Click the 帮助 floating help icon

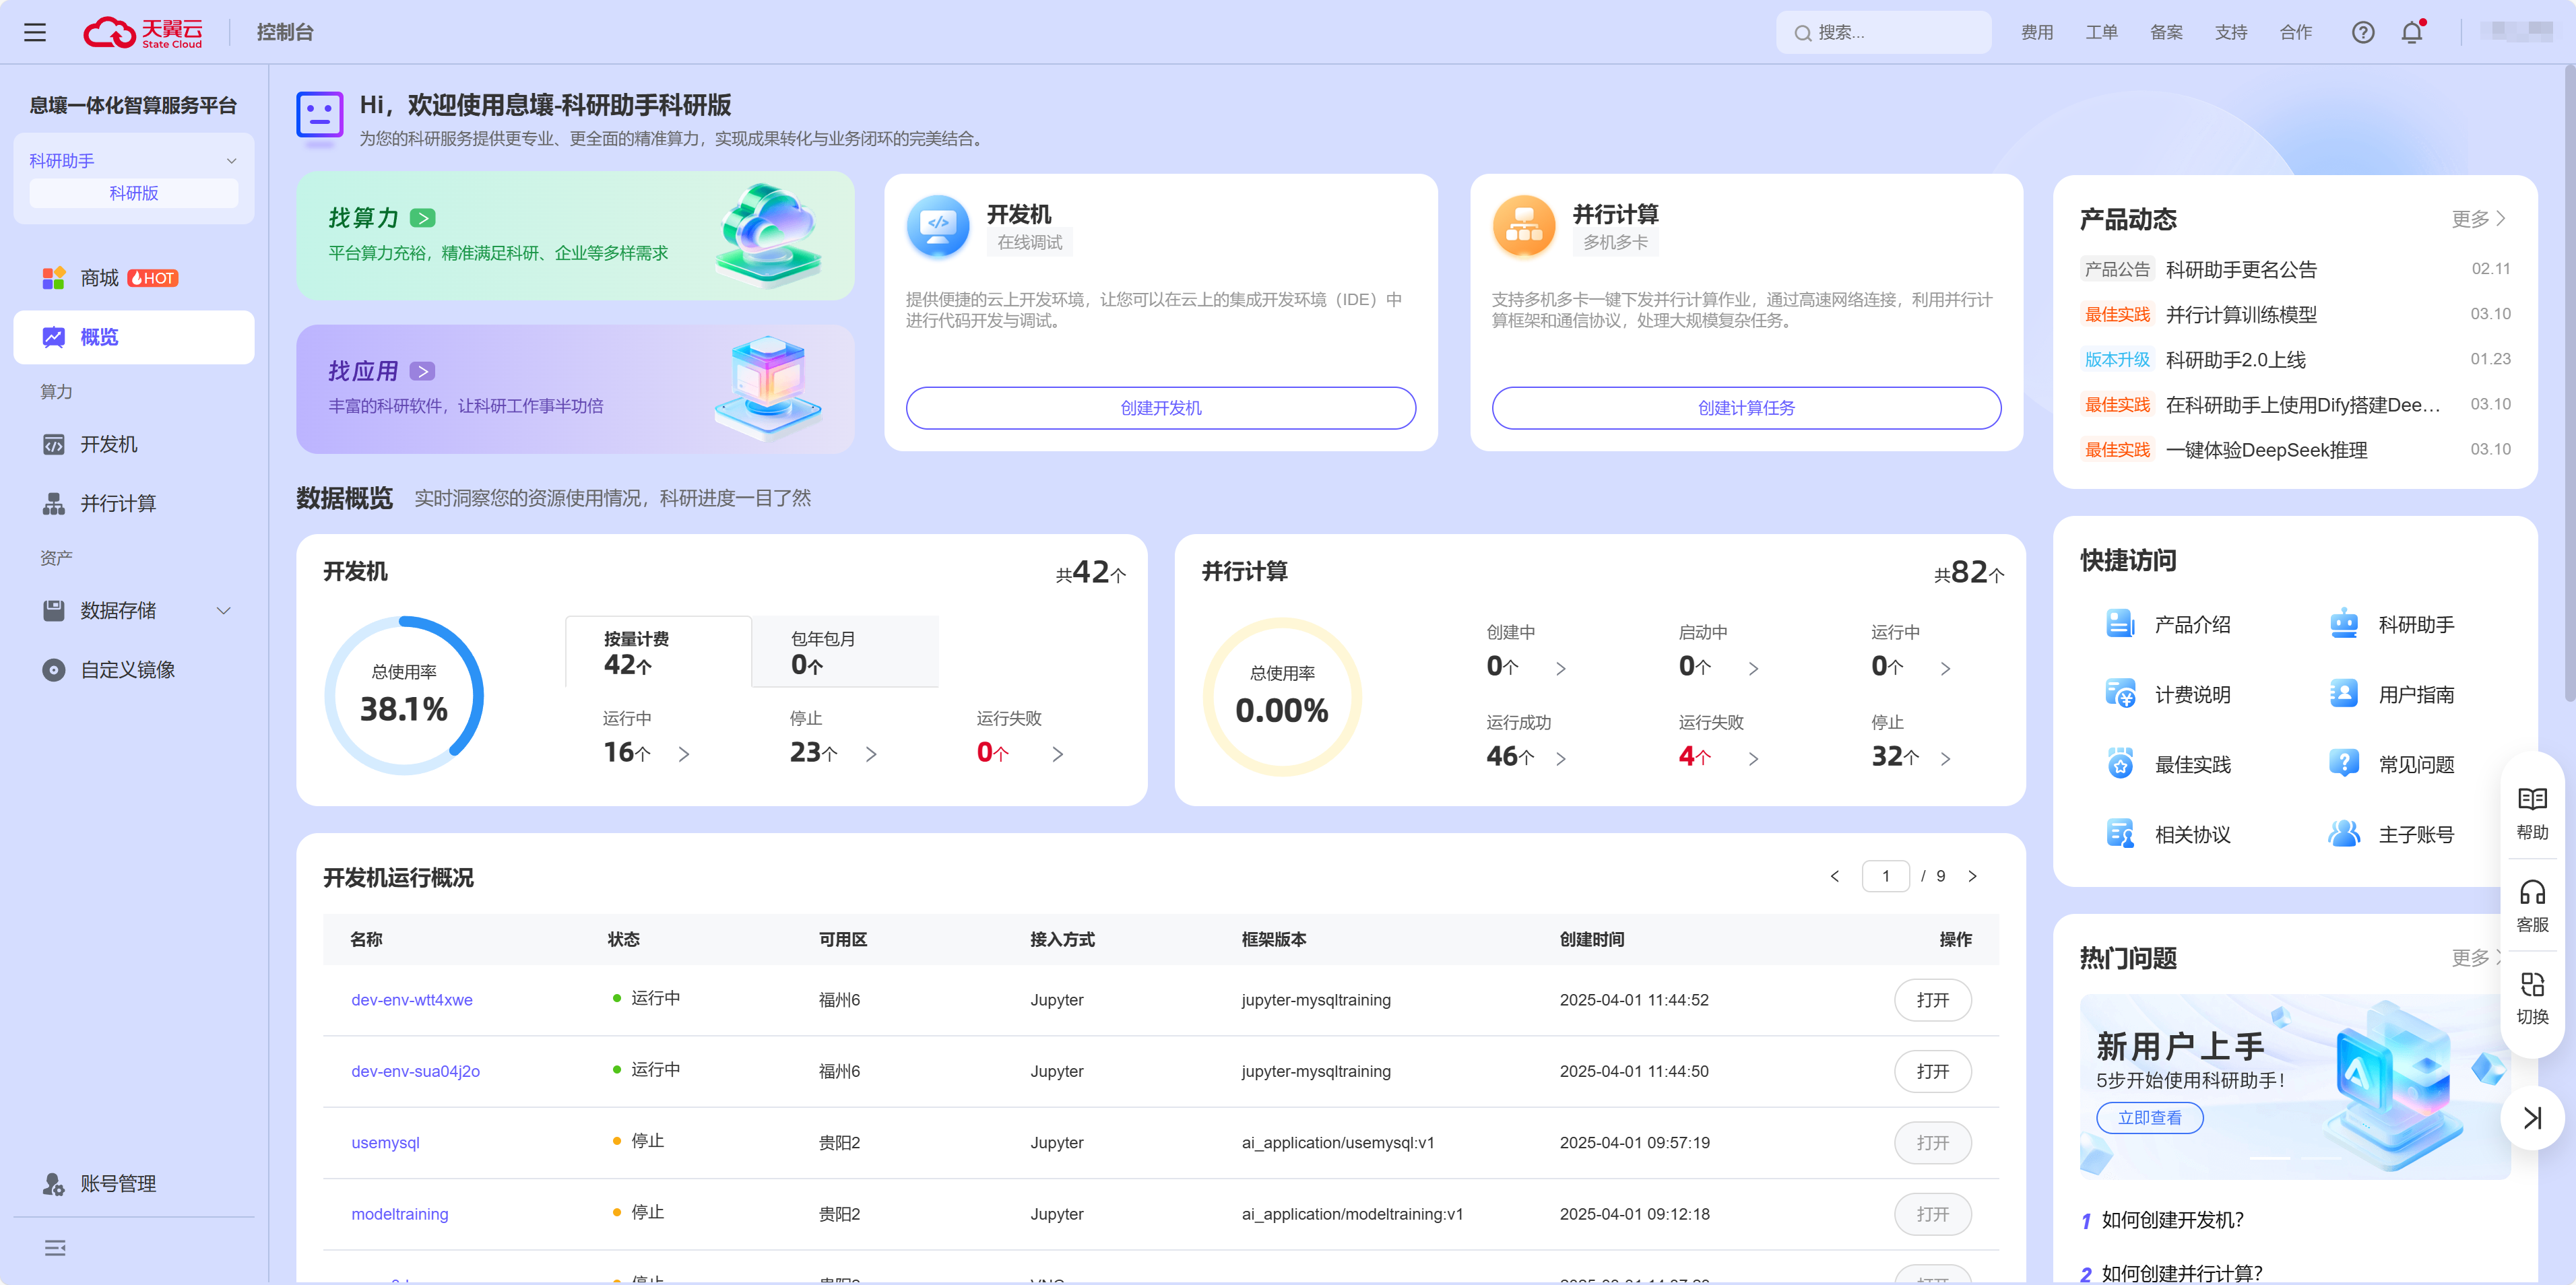click(x=2531, y=799)
